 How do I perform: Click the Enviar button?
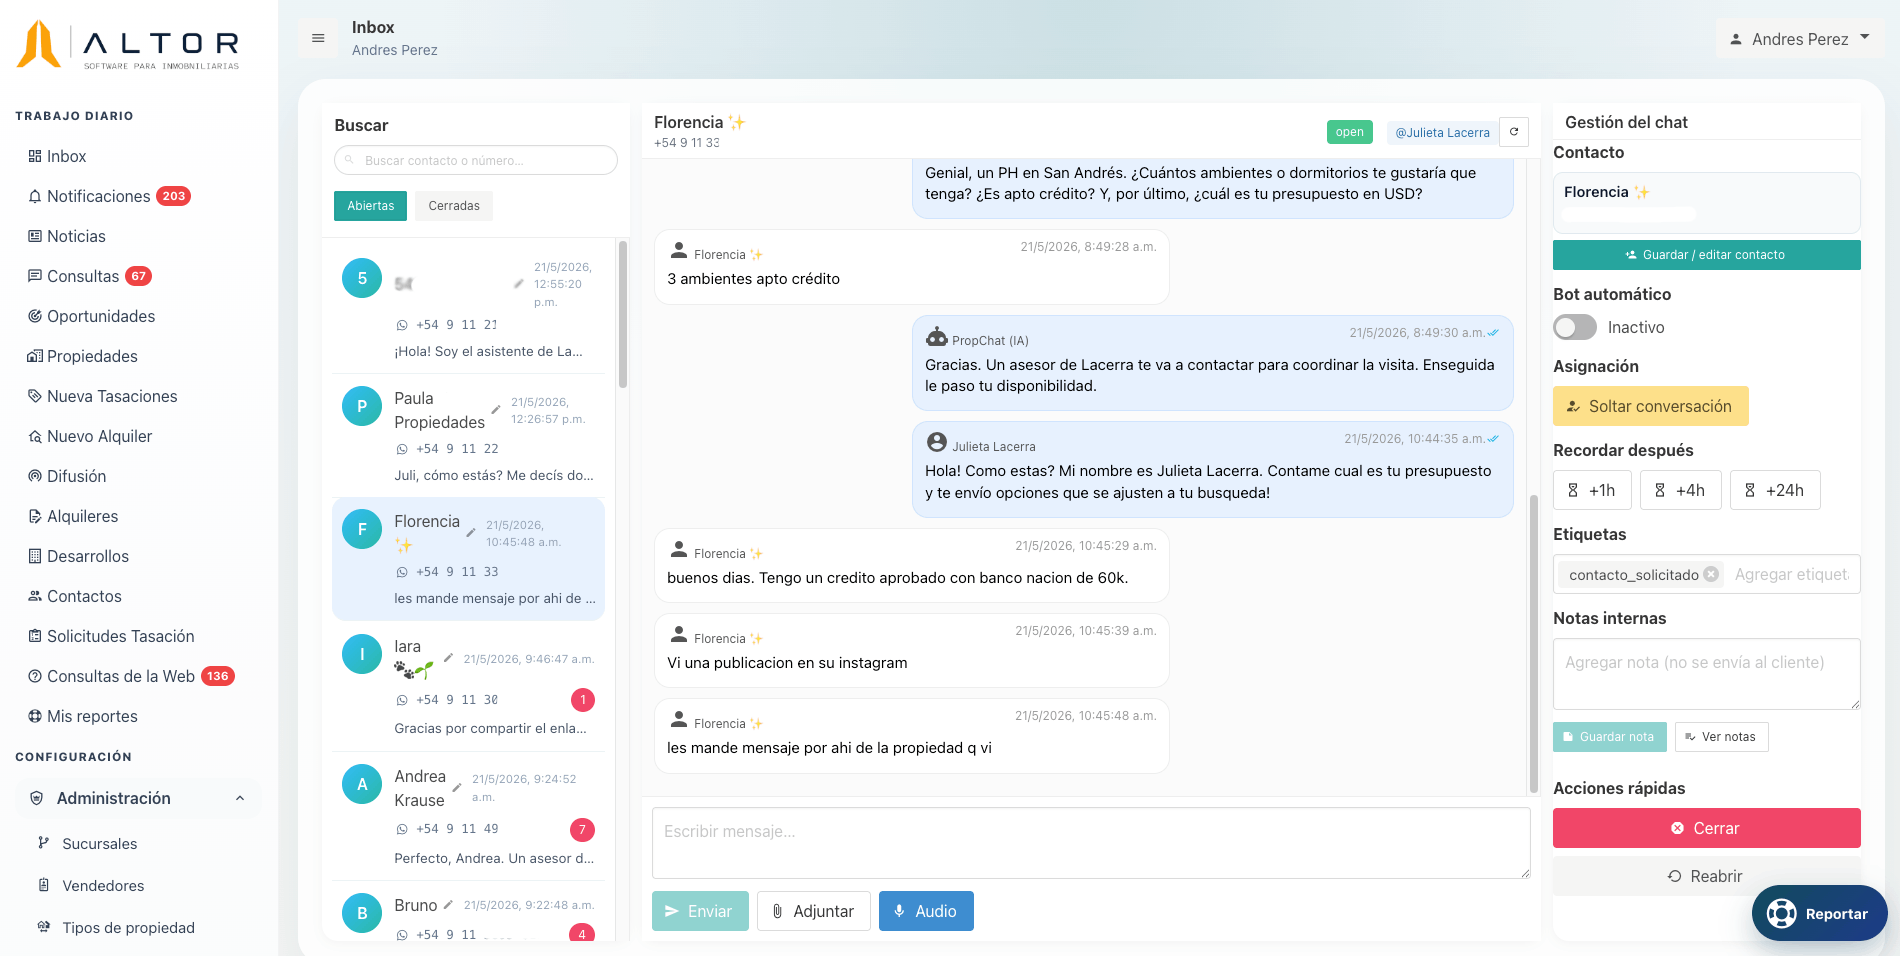pos(700,911)
